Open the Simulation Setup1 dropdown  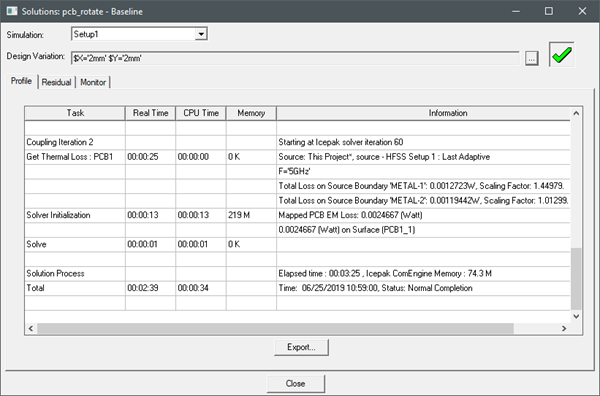point(201,34)
